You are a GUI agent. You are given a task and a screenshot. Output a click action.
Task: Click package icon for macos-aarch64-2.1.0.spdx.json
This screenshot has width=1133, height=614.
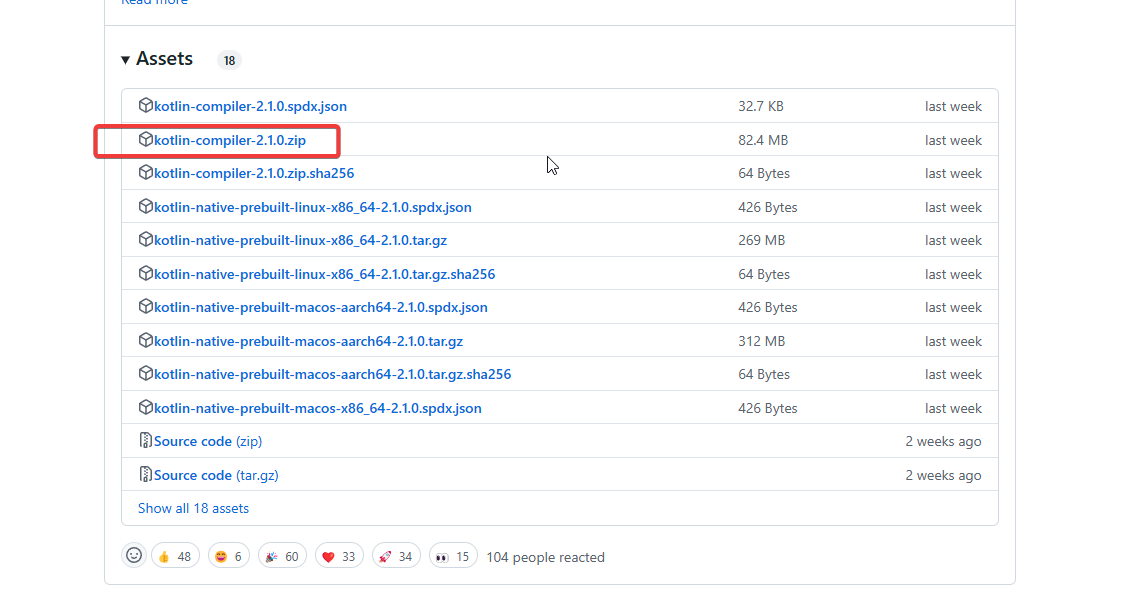(x=145, y=307)
